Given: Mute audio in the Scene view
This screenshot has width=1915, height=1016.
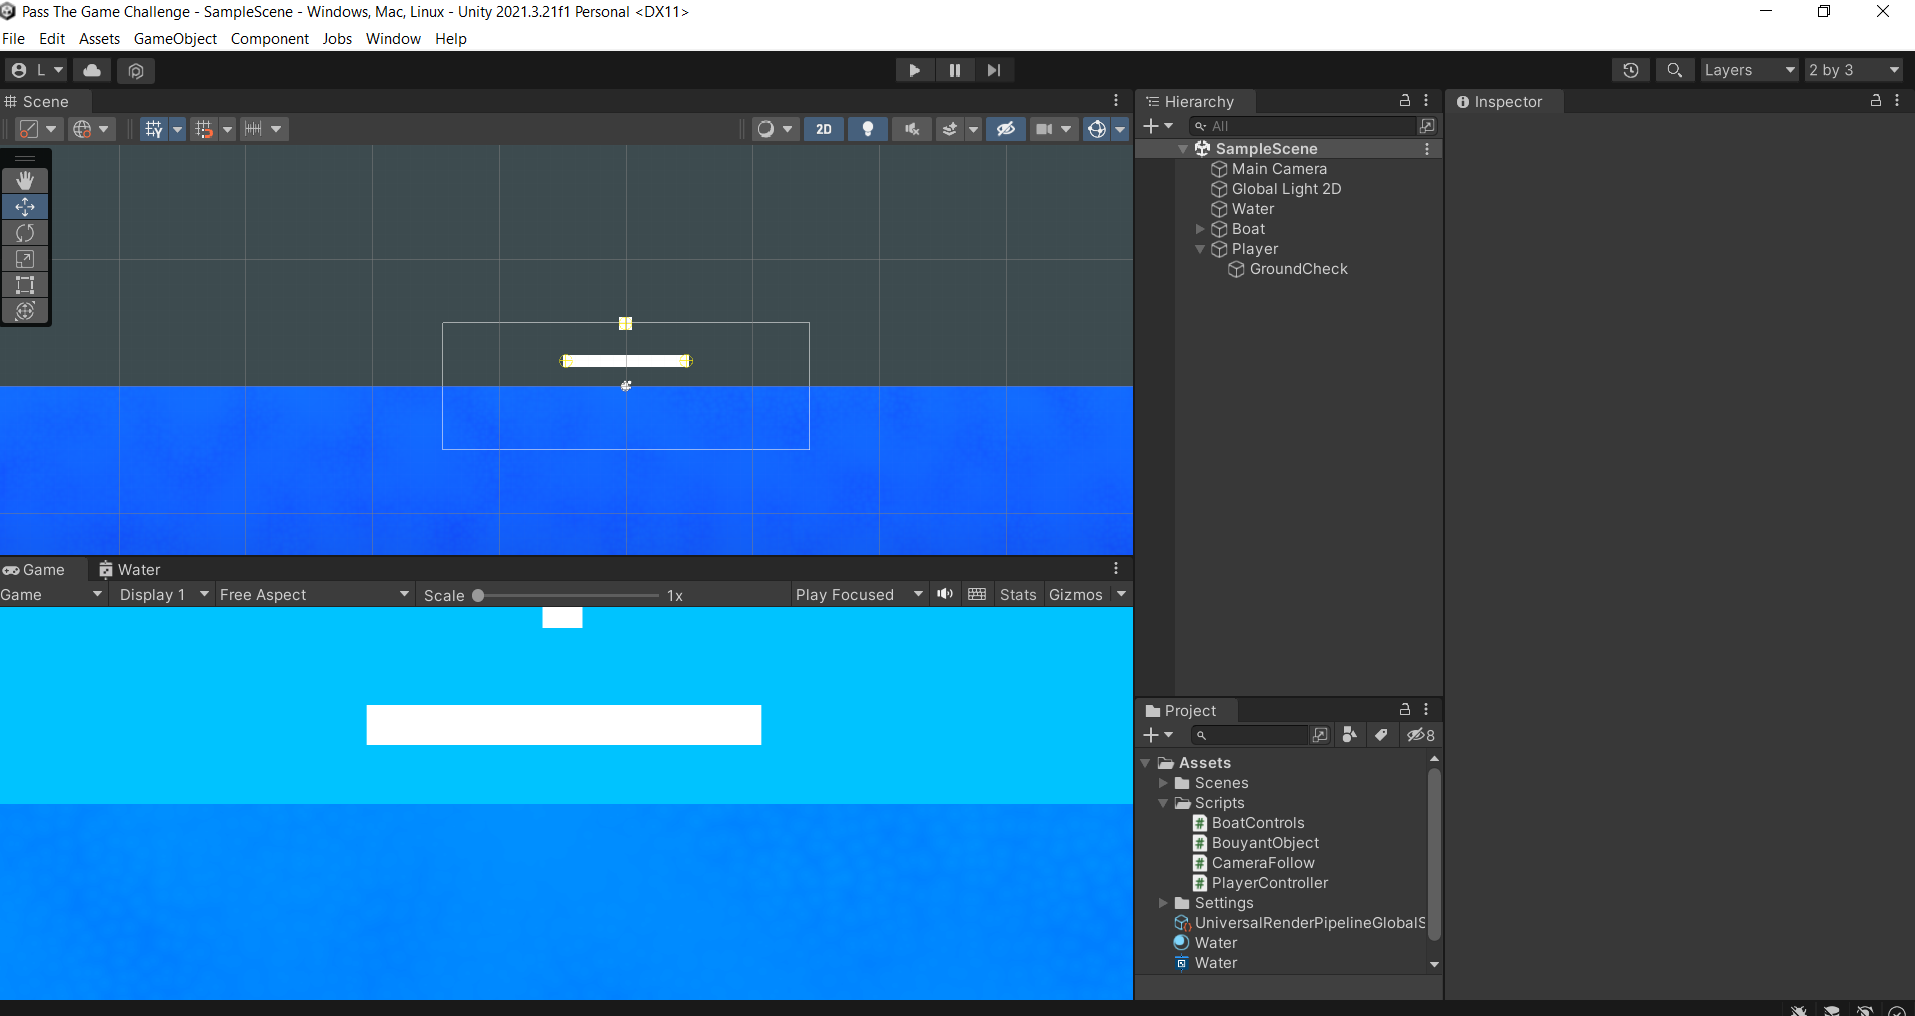Looking at the screenshot, I should coord(911,129).
